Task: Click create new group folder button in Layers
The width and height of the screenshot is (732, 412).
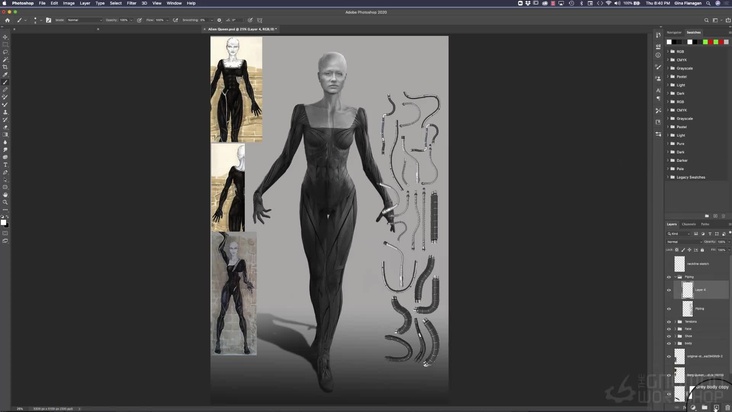Action: (705, 407)
